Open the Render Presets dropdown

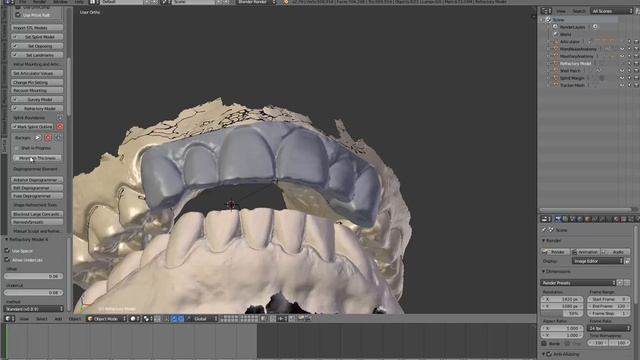(x=578, y=282)
